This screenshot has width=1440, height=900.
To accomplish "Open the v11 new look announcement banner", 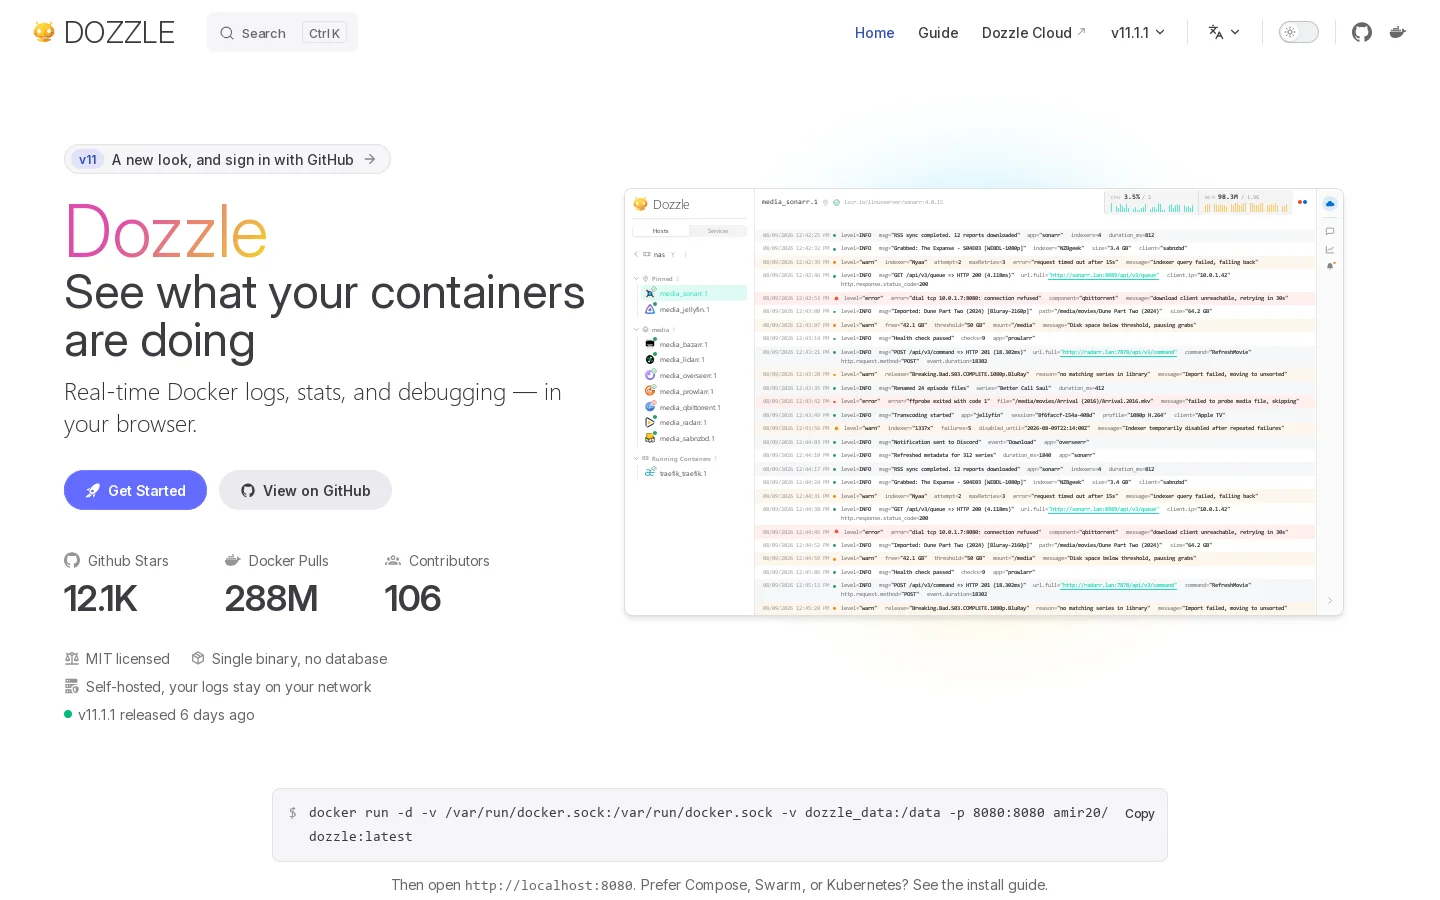I will (x=227, y=159).
